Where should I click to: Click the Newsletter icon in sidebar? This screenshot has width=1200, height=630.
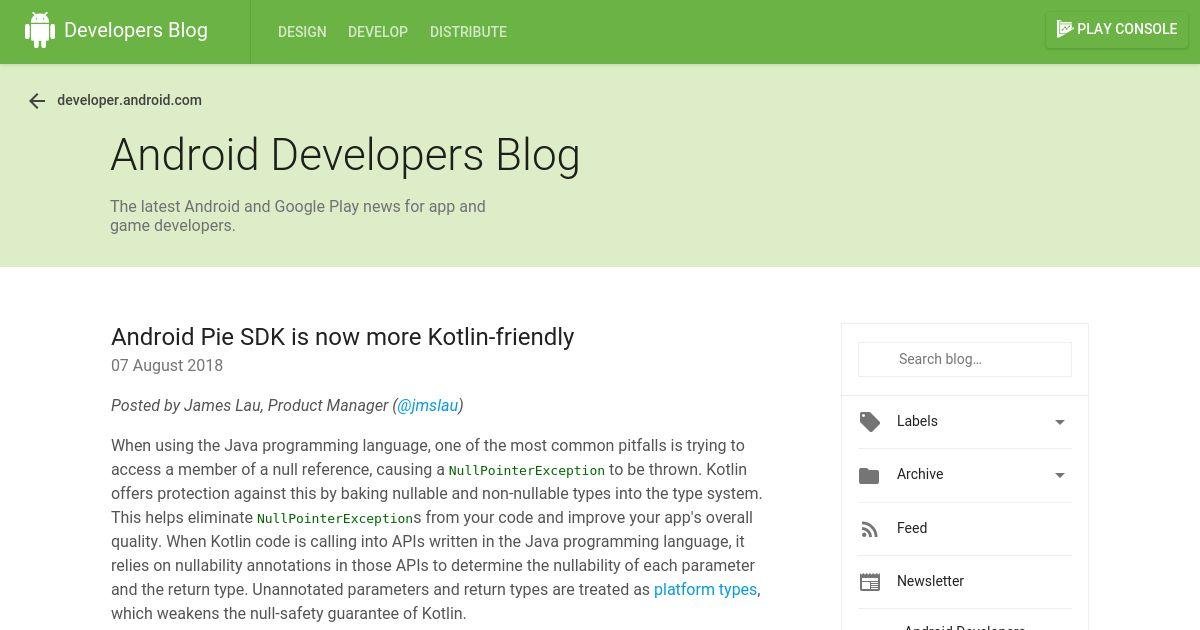(x=870, y=582)
